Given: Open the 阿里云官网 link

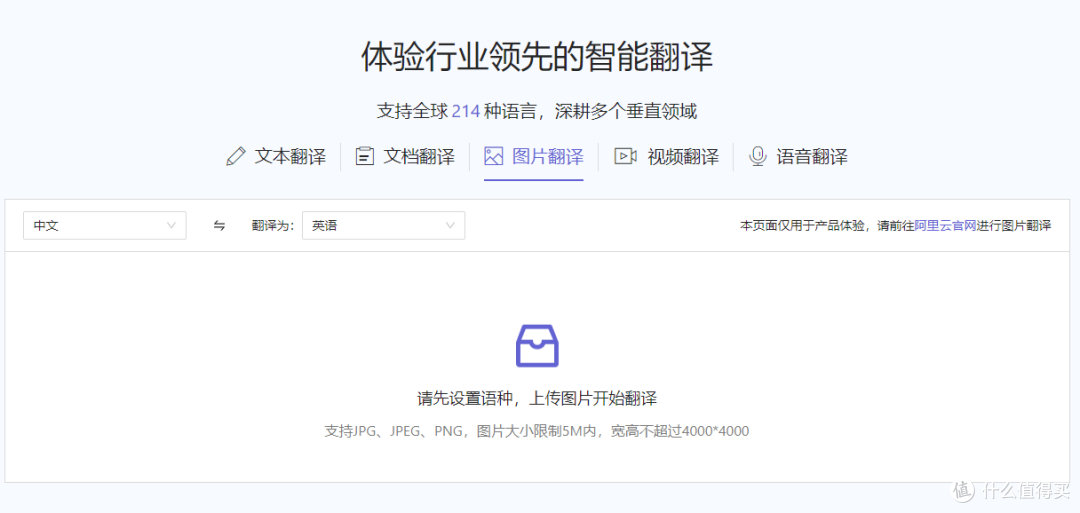Looking at the screenshot, I should click(946, 225).
